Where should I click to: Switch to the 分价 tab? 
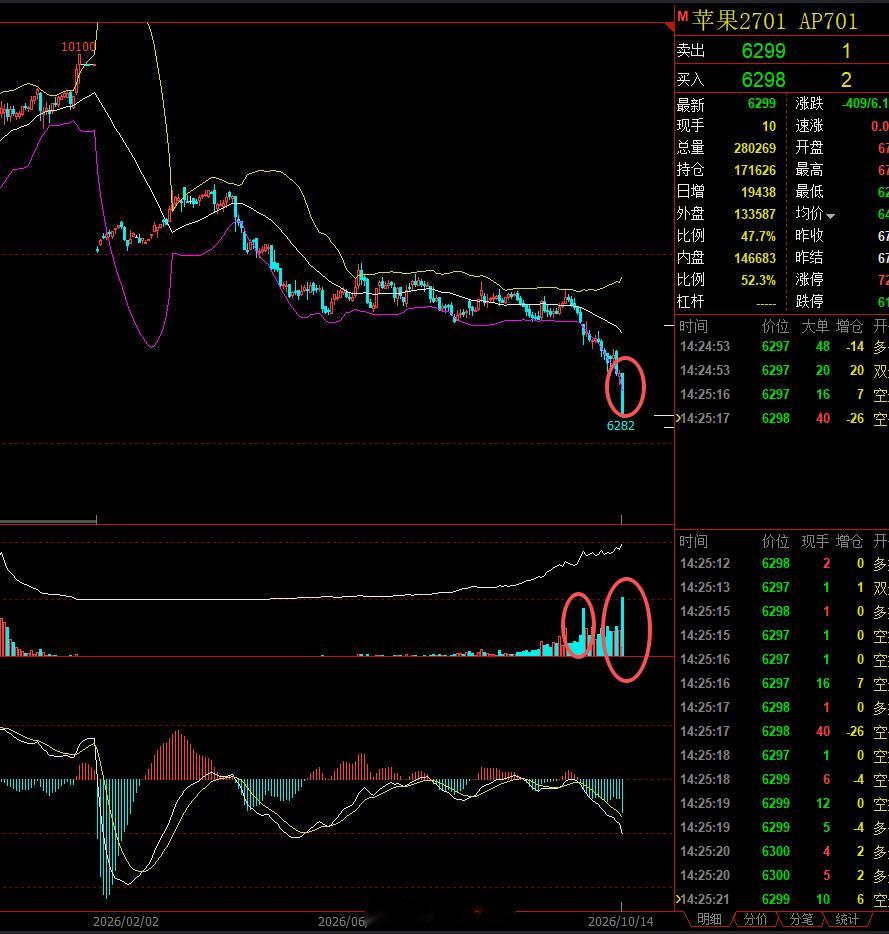756,920
